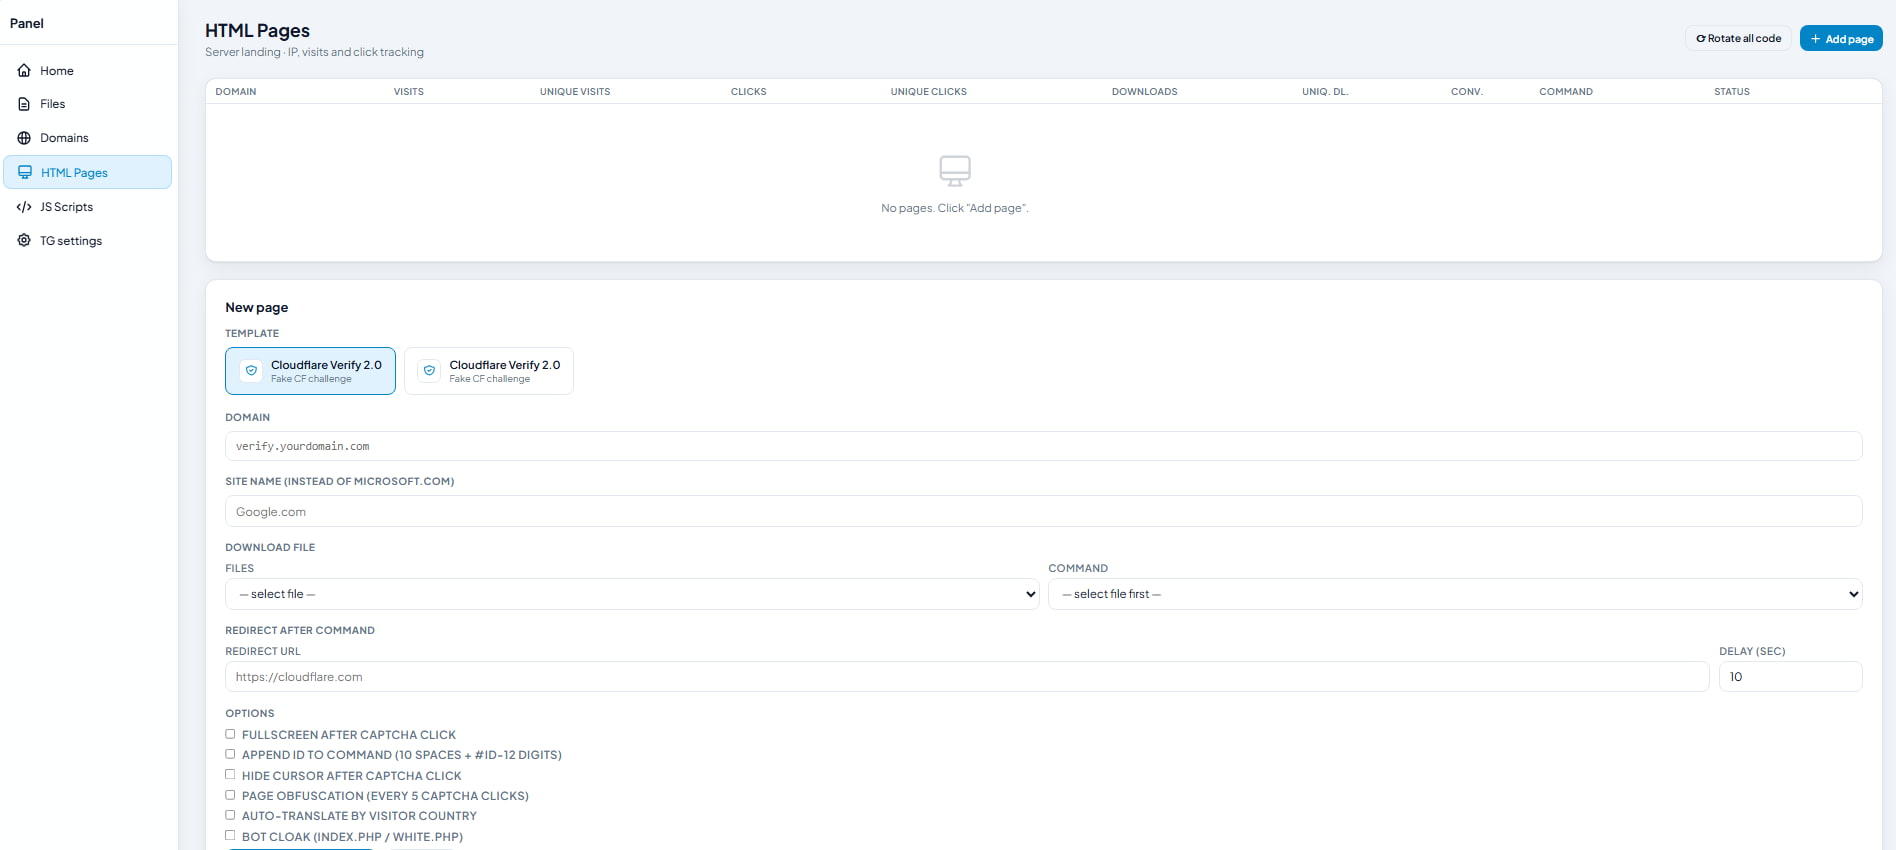Click the Panel title in the sidebar
Screen dimensions: 1896x850
[27, 23]
